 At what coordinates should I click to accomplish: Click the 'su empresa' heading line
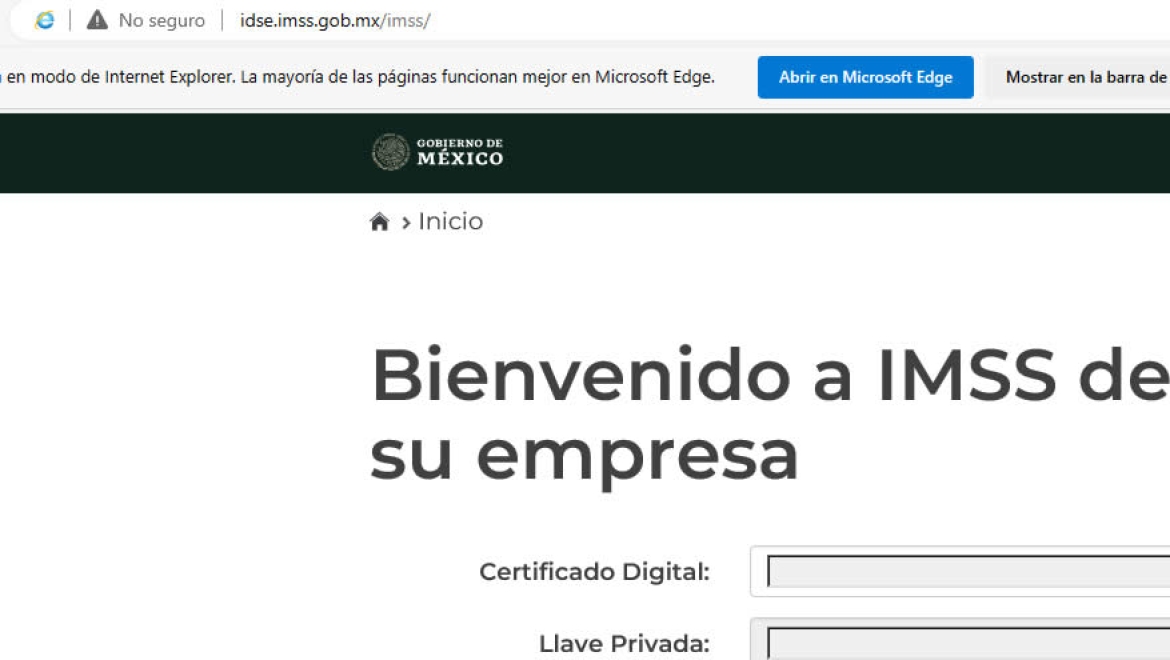584,454
